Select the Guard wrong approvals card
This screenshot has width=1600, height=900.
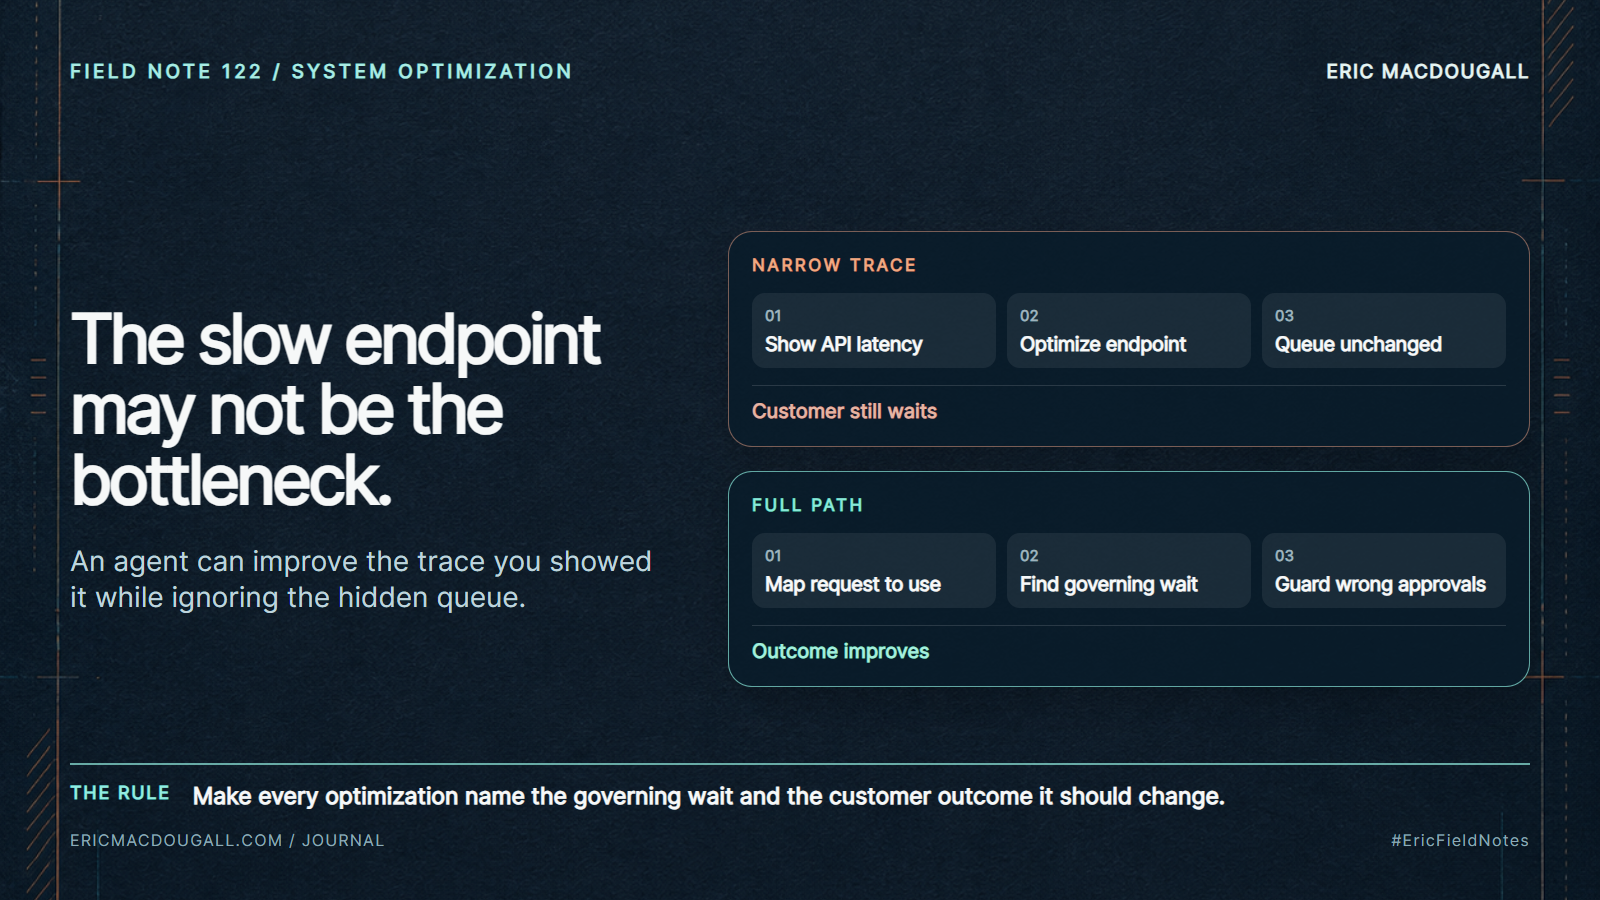pos(1383,570)
